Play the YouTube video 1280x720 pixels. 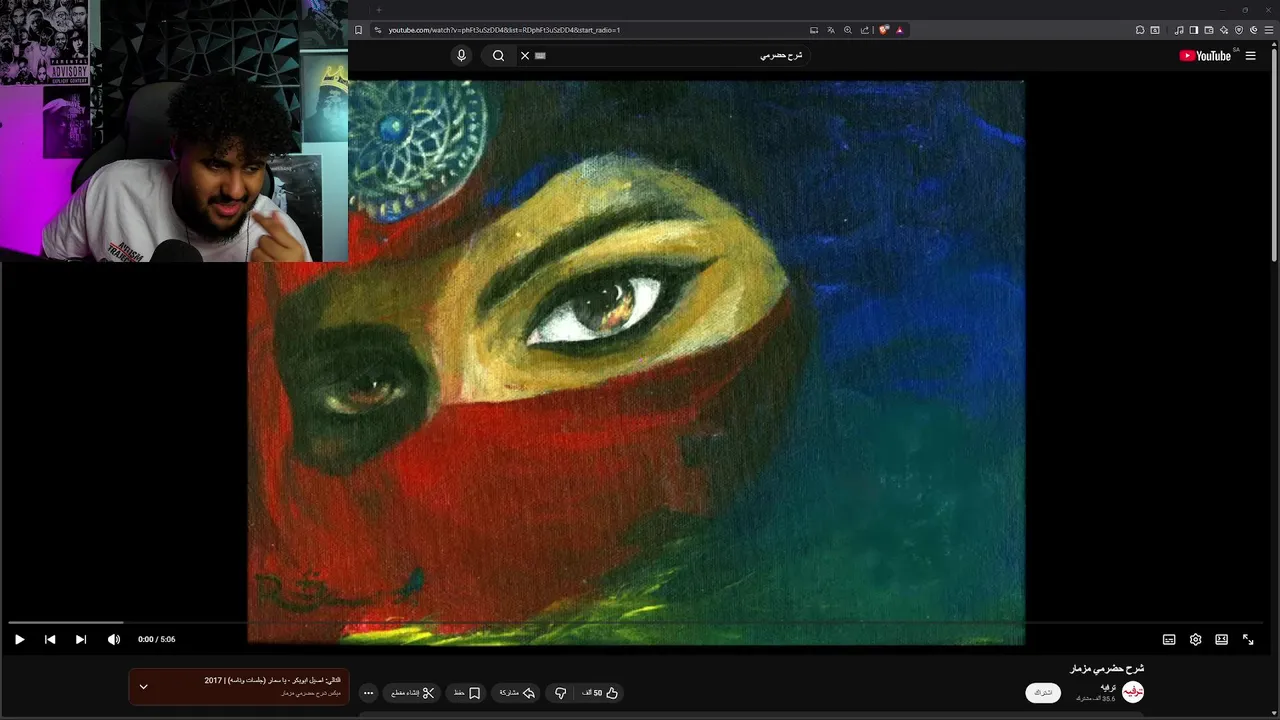pos(19,639)
